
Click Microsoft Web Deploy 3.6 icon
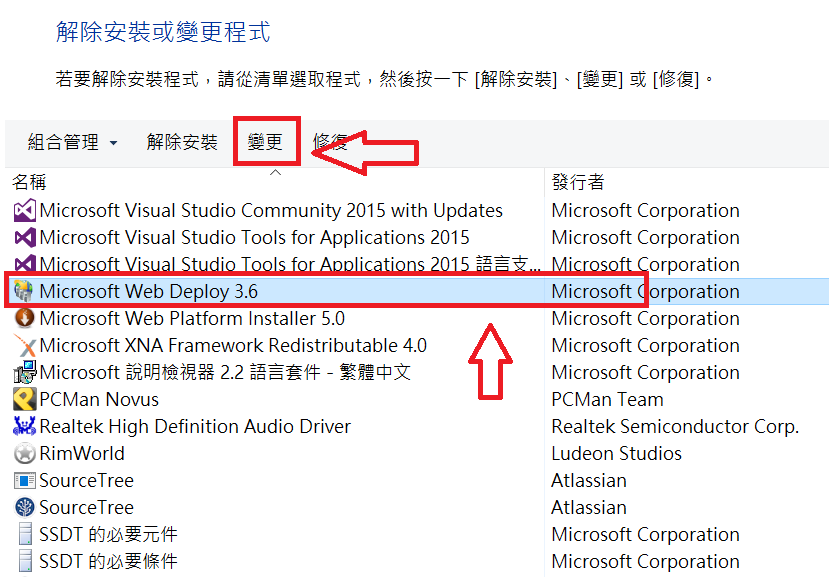tap(24, 291)
